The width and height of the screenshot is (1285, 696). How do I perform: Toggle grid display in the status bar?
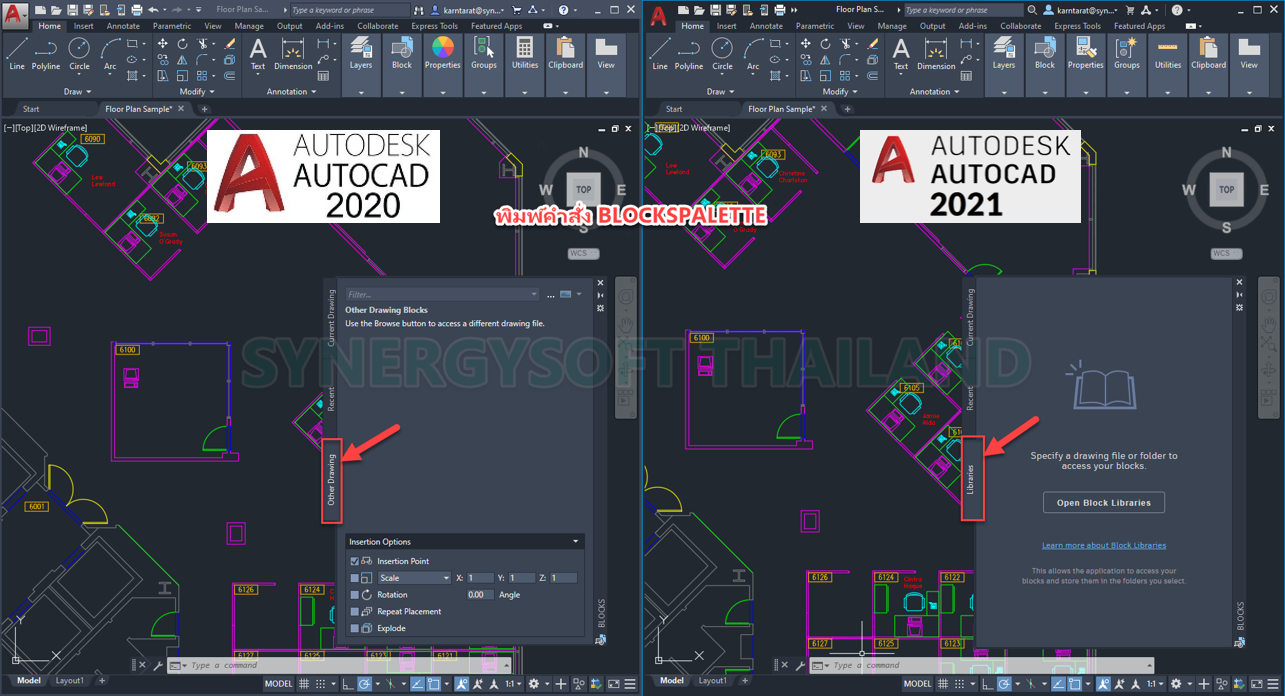point(302,683)
